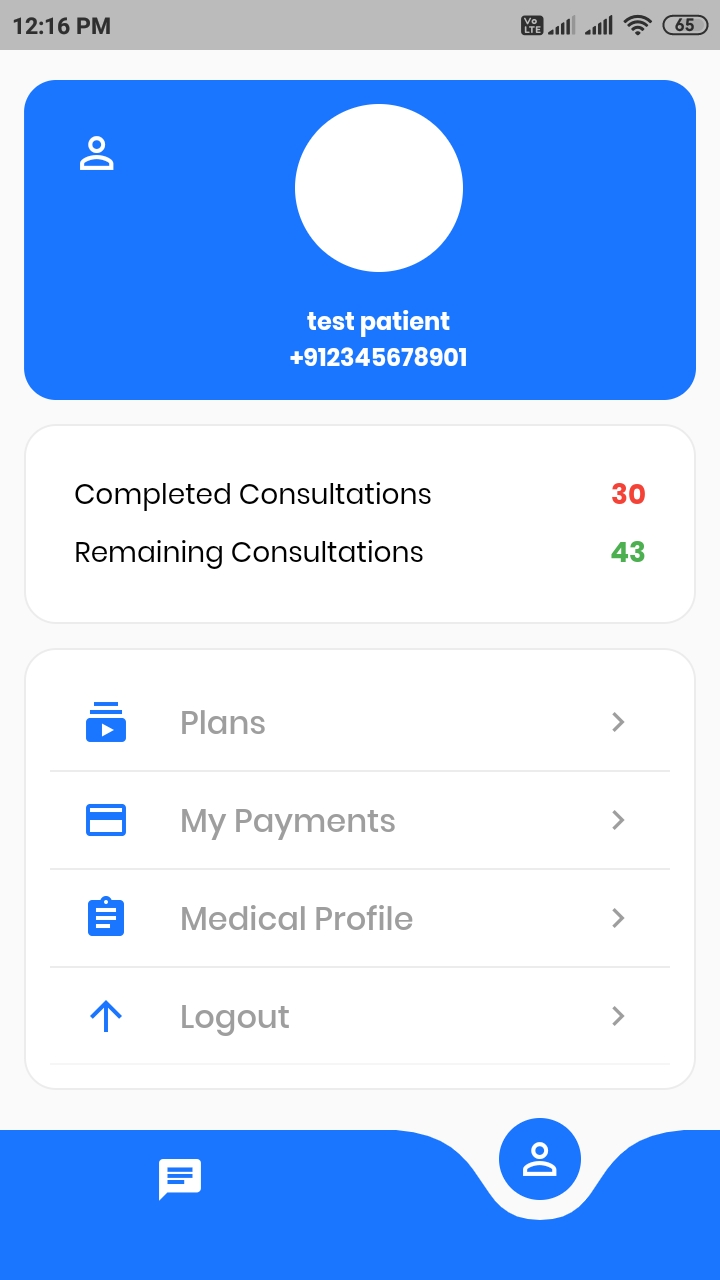
Task: Expand the Plans row chevron
Action: [618, 722]
